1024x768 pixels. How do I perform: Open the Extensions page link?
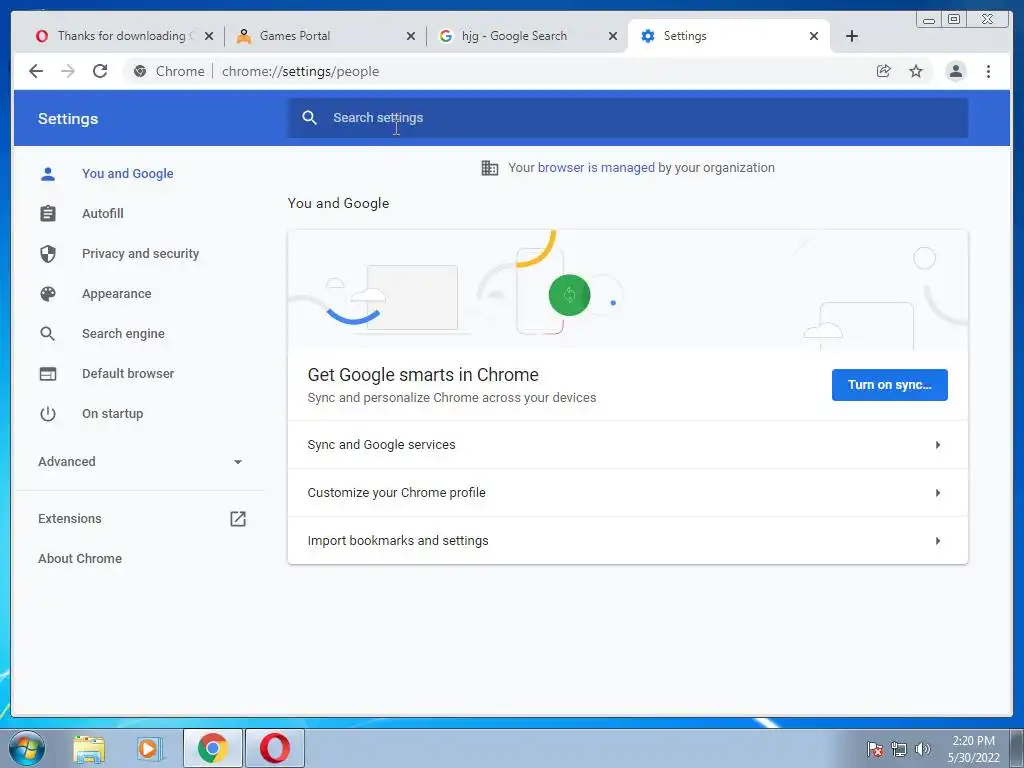click(x=70, y=519)
